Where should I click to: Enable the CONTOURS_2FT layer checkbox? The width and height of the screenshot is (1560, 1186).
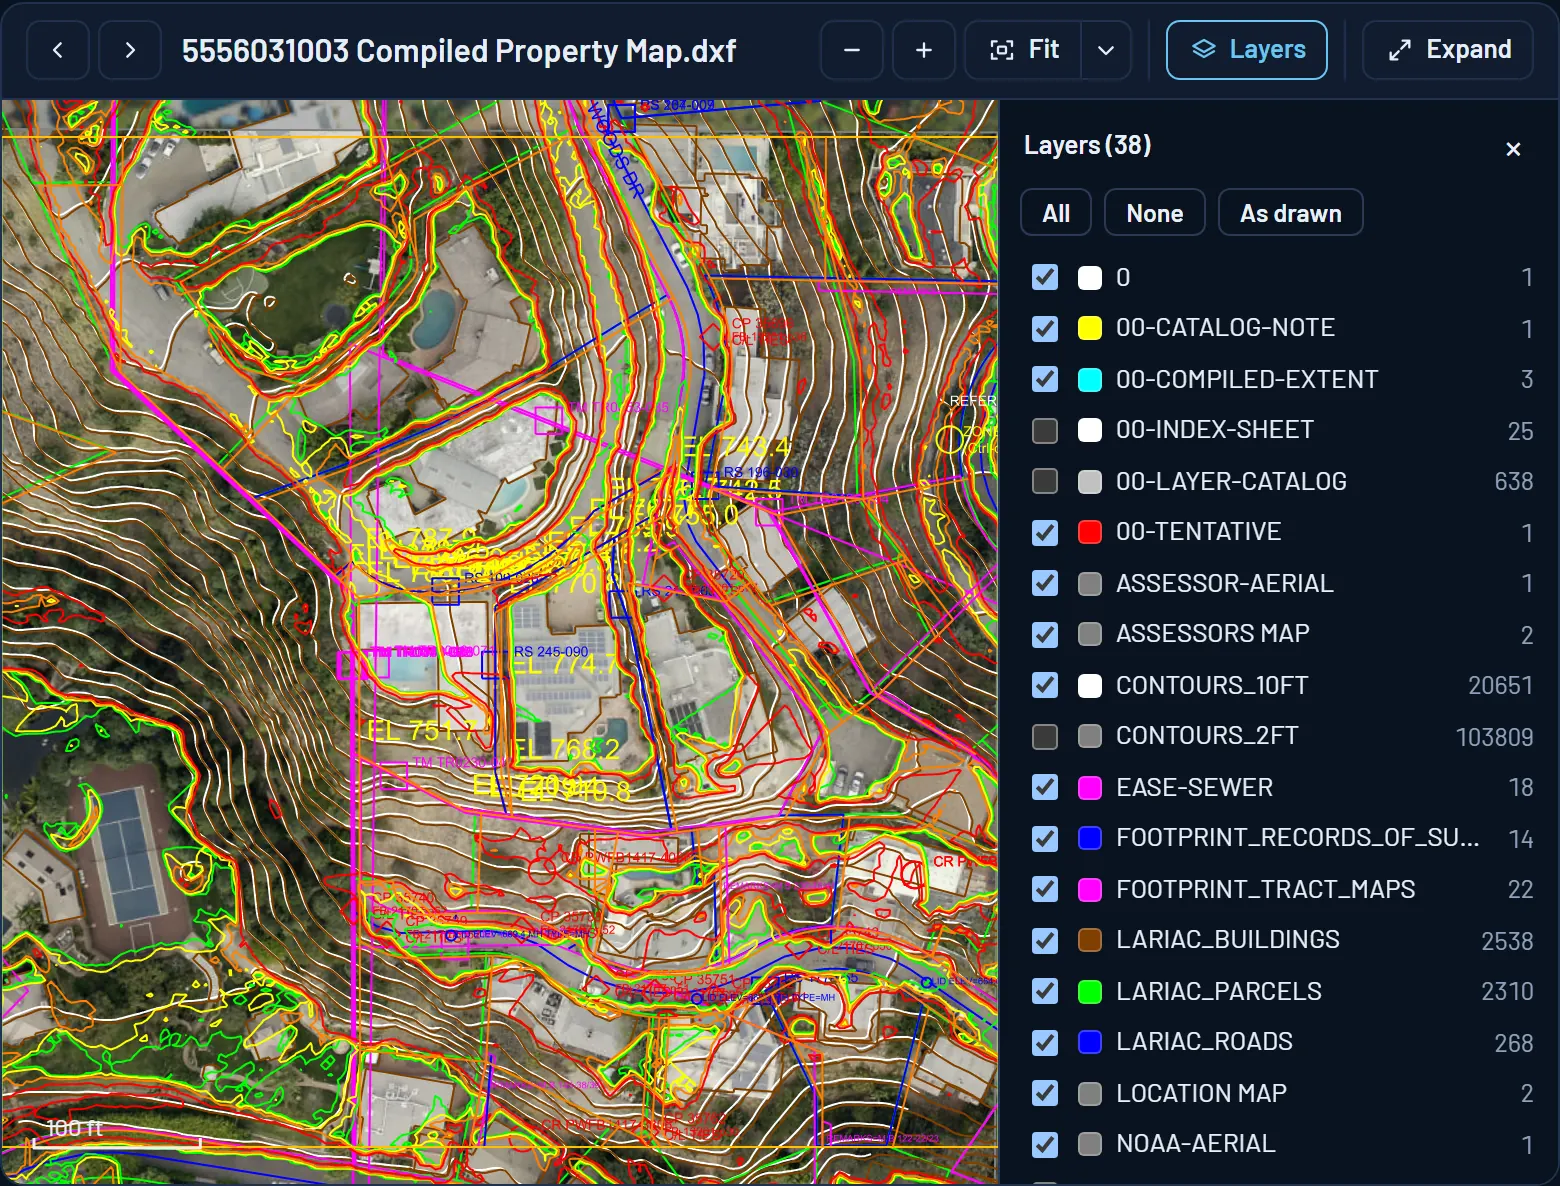pos(1045,736)
